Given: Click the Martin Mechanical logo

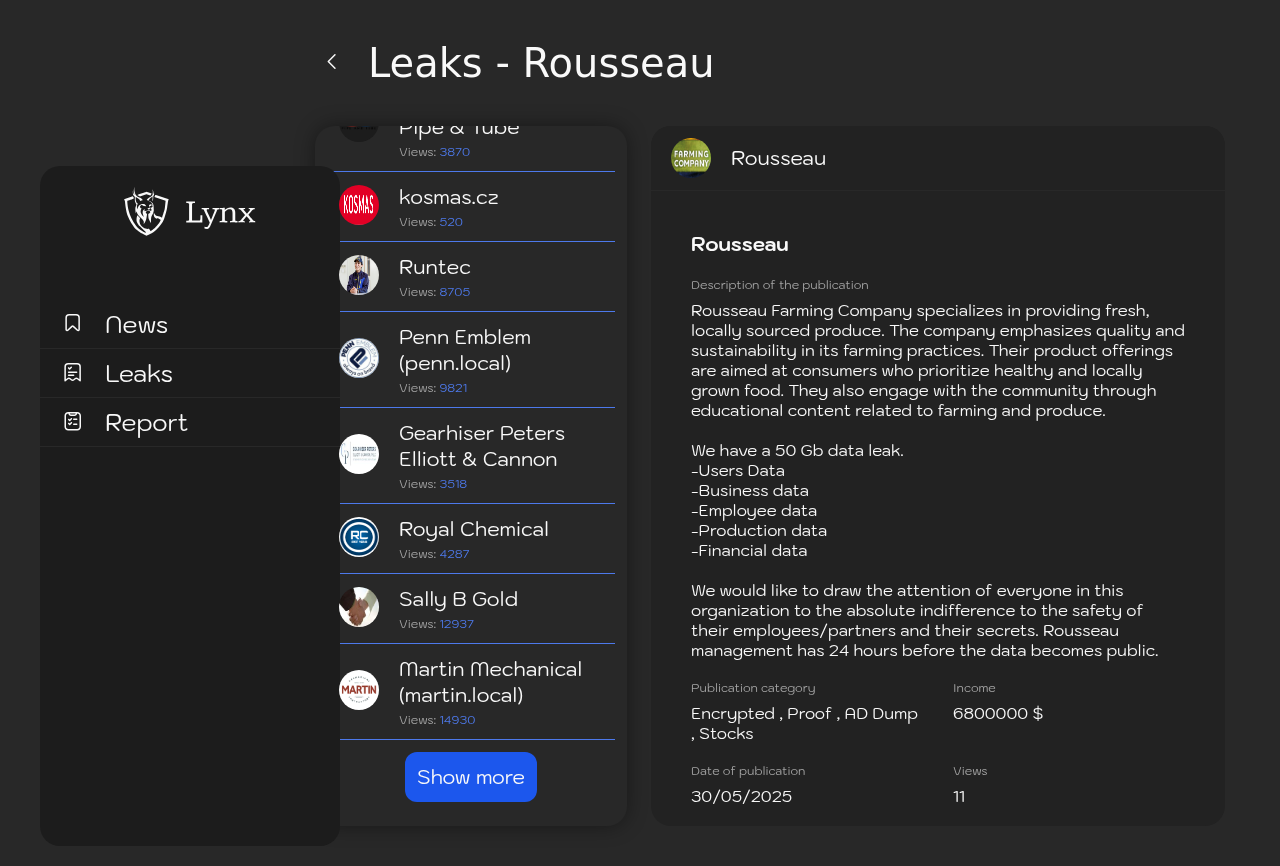Looking at the screenshot, I should pos(359,690).
